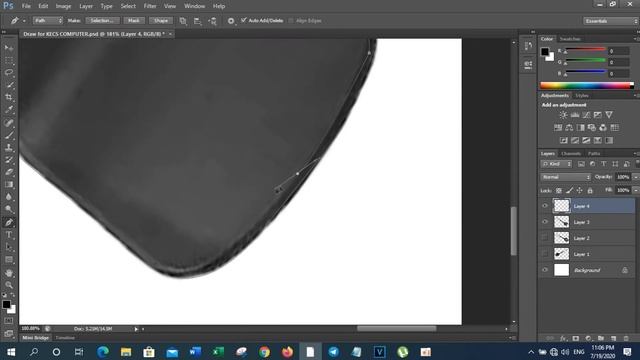Select the Lasso tool

(9, 73)
